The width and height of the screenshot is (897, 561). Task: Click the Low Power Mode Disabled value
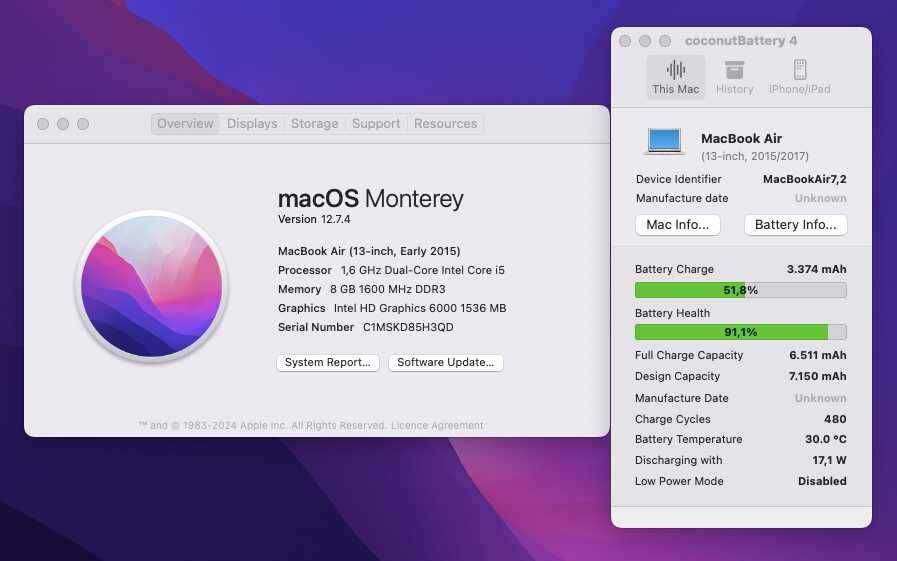pyautogui.click(x=822, y=482)
